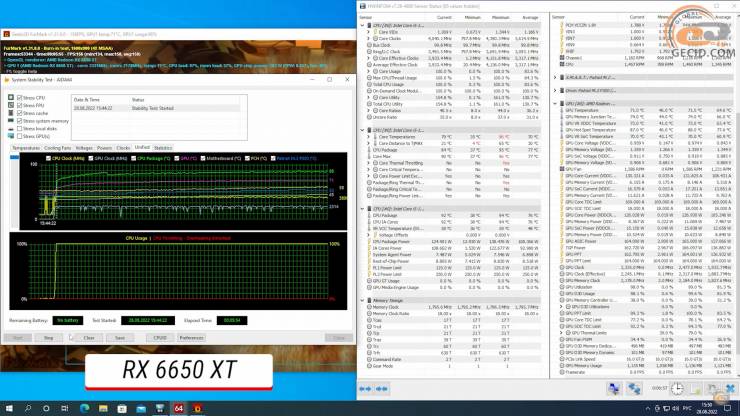Expand the S.M.A.R.T. Patriot sensor group
The image size is (740, 416).
(555, 77)
